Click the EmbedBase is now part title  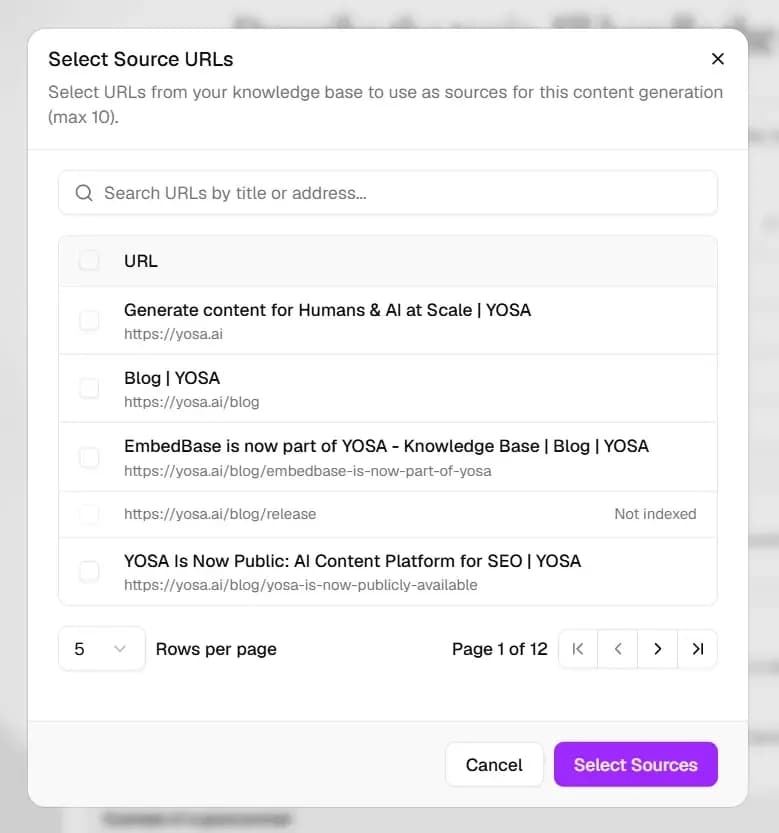point(386,446)
